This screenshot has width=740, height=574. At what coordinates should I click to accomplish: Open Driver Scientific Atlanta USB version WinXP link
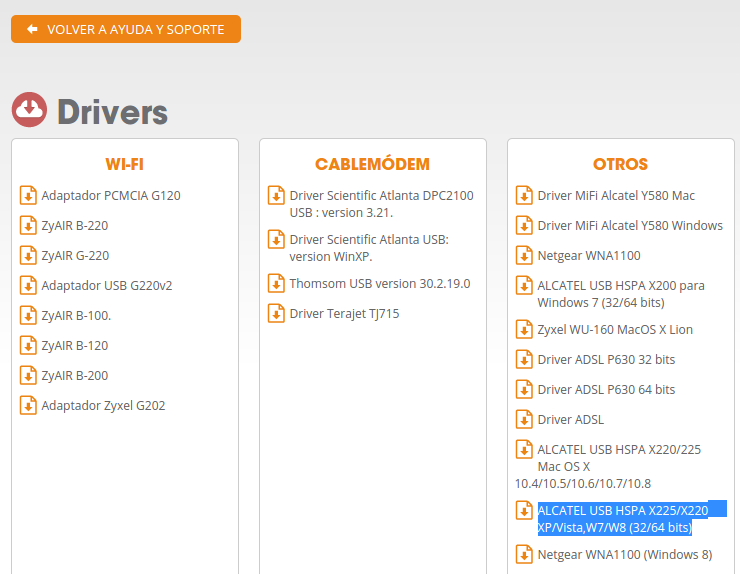click(x=369, y=248)
